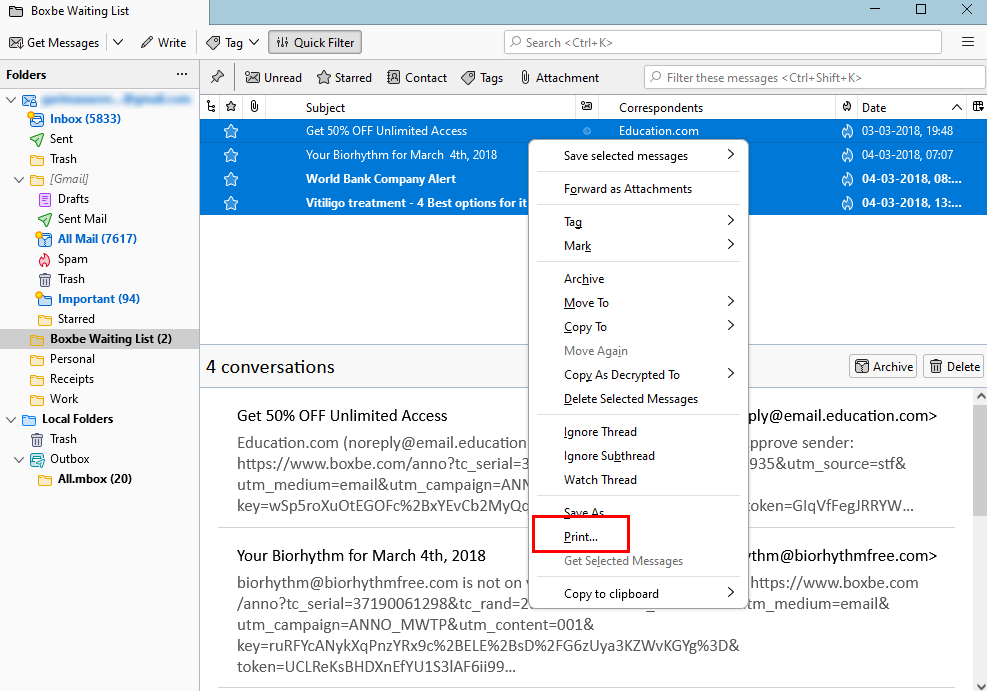This screenshot has height=691, width=987.
Task: Open Mark submenu
Action: pyautogui.click(x=638, y=245)
